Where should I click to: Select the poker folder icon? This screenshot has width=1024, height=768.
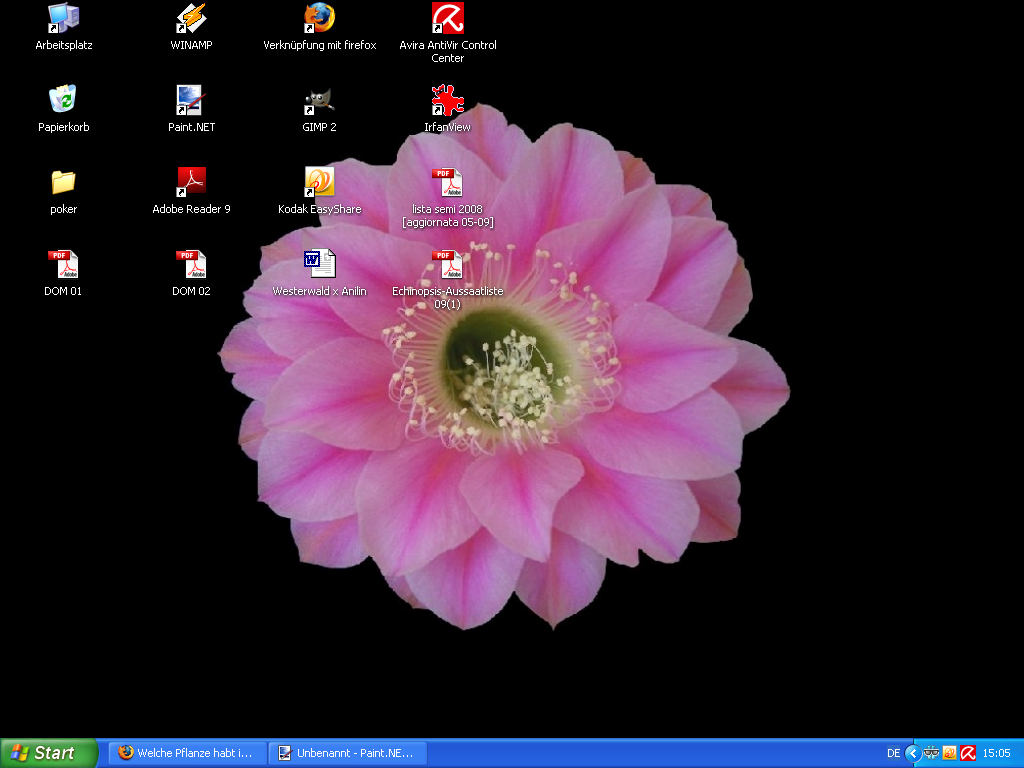(x=63, y=182)
